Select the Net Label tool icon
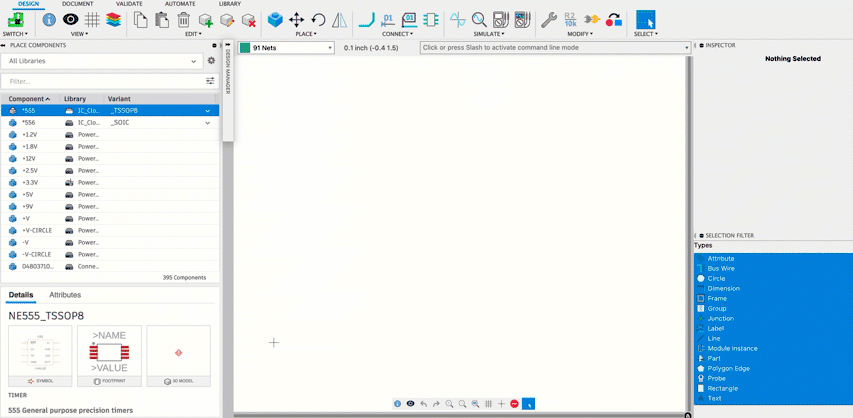 click(x=388, y=20)
